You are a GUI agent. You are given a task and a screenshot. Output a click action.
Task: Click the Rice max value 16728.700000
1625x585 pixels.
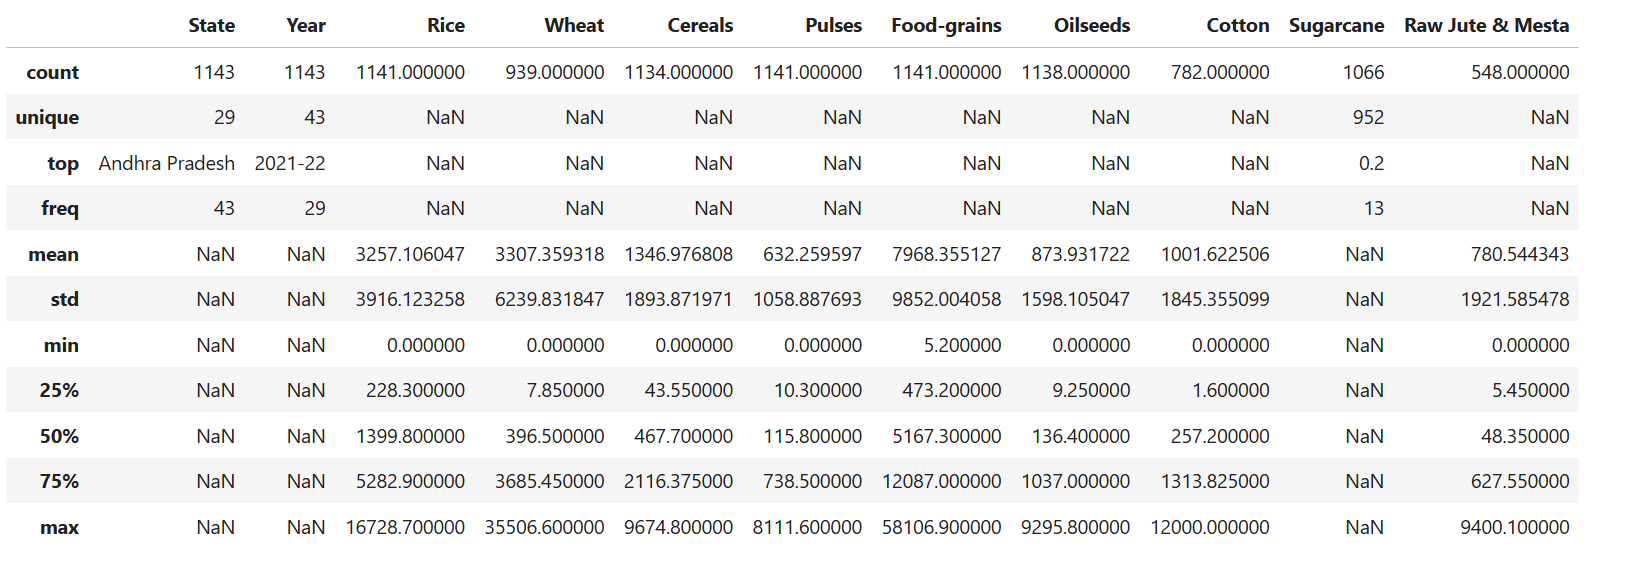(x=405, y=528)
